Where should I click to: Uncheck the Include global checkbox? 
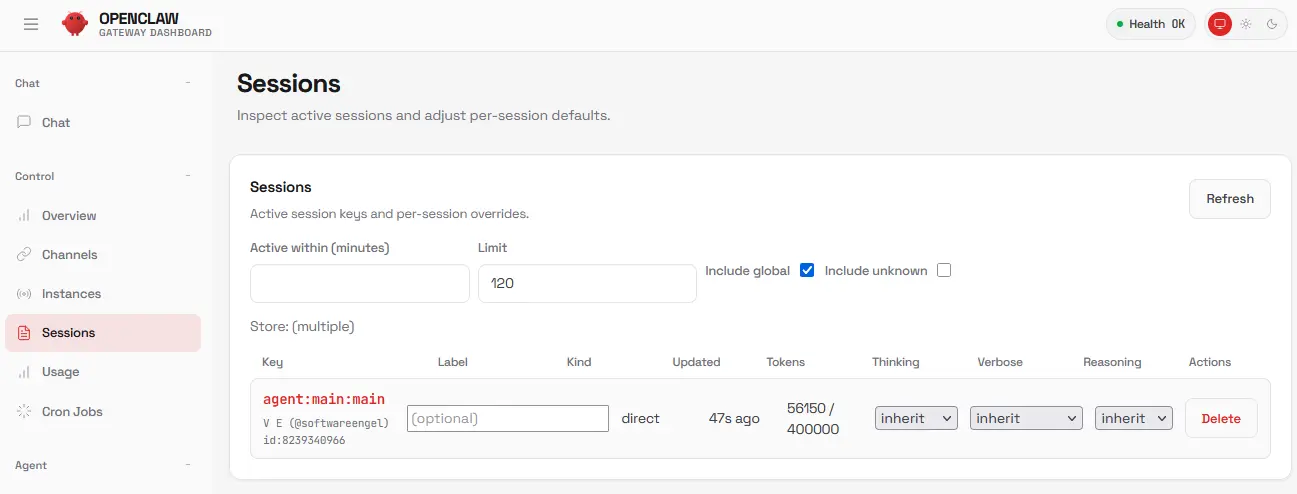click(807, 270)
